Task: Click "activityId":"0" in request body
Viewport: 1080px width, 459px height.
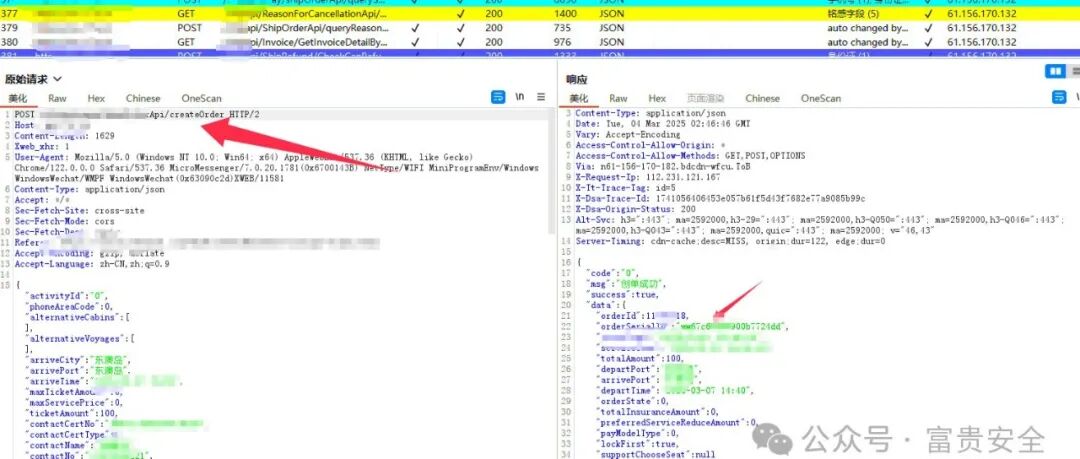Action: pyautogui.click(x=68, y=296)
